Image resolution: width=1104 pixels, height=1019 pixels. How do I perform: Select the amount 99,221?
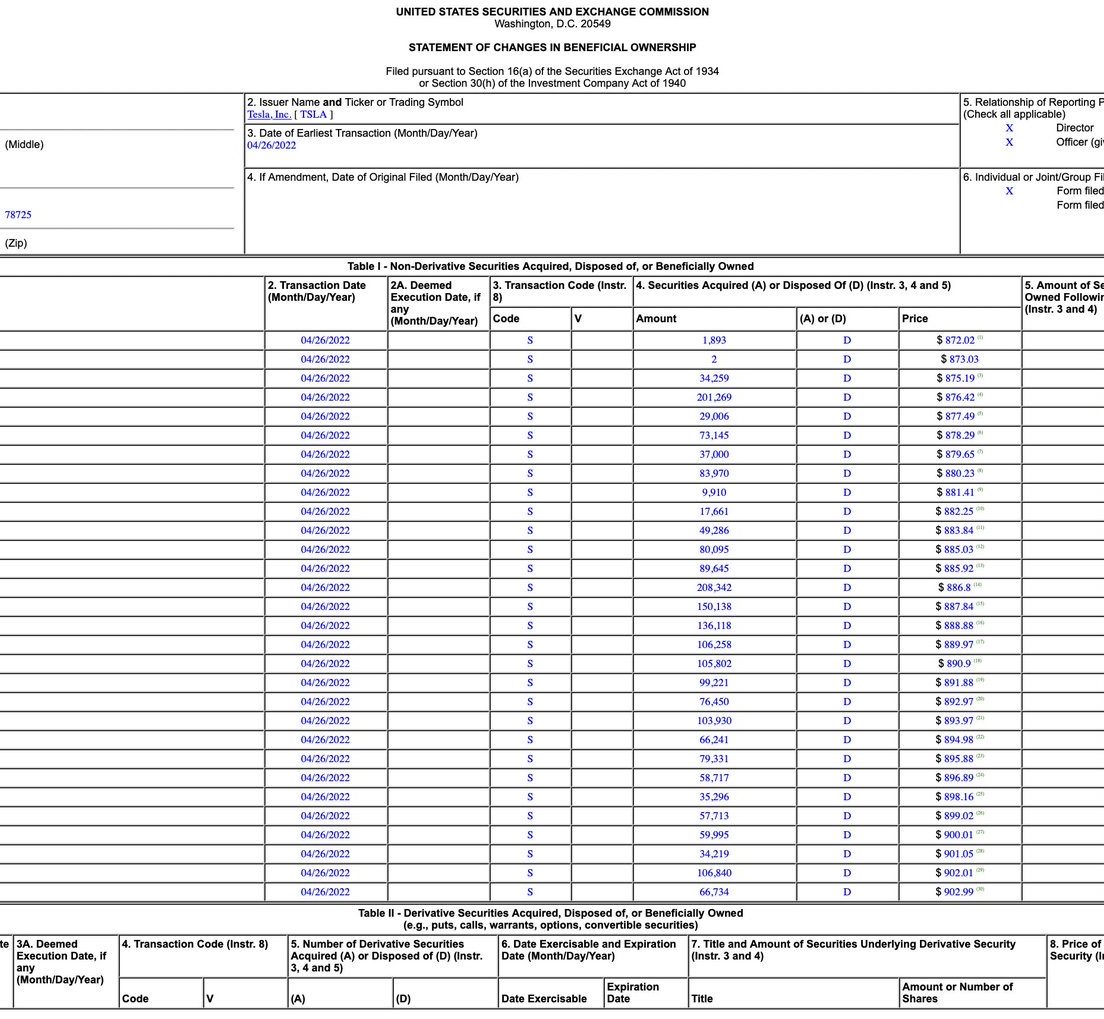click(714, 682)
